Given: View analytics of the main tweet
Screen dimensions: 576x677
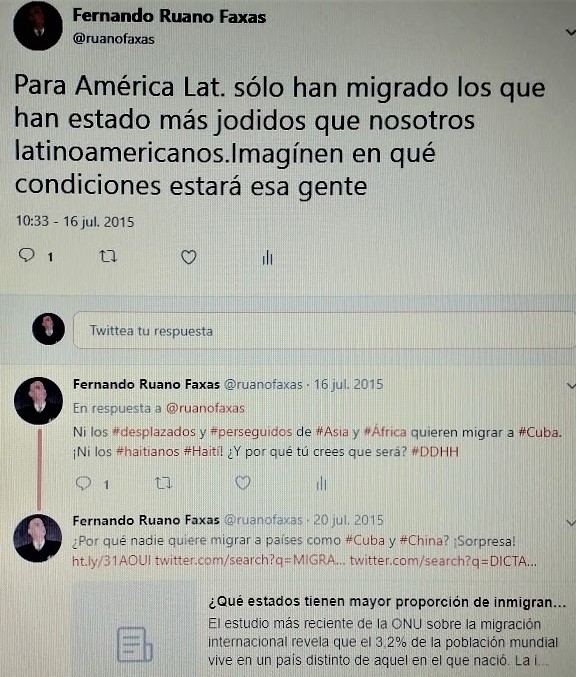Looking at the screenshot, I should click(268, 257).
